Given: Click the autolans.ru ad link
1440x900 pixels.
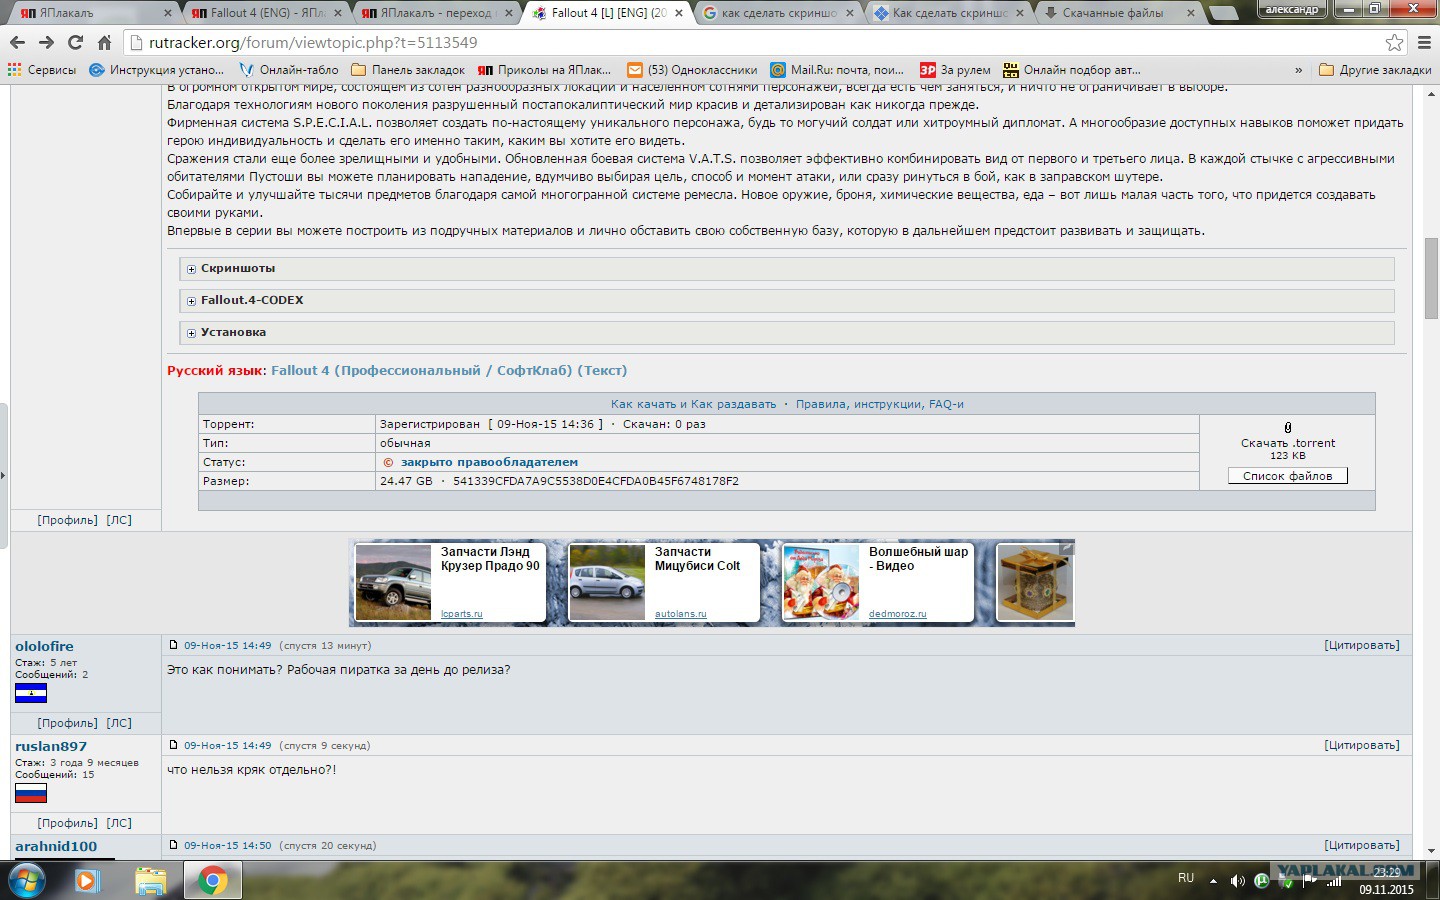Looking at the screenshot, I should pyautogui.click(x=681, y=614).
